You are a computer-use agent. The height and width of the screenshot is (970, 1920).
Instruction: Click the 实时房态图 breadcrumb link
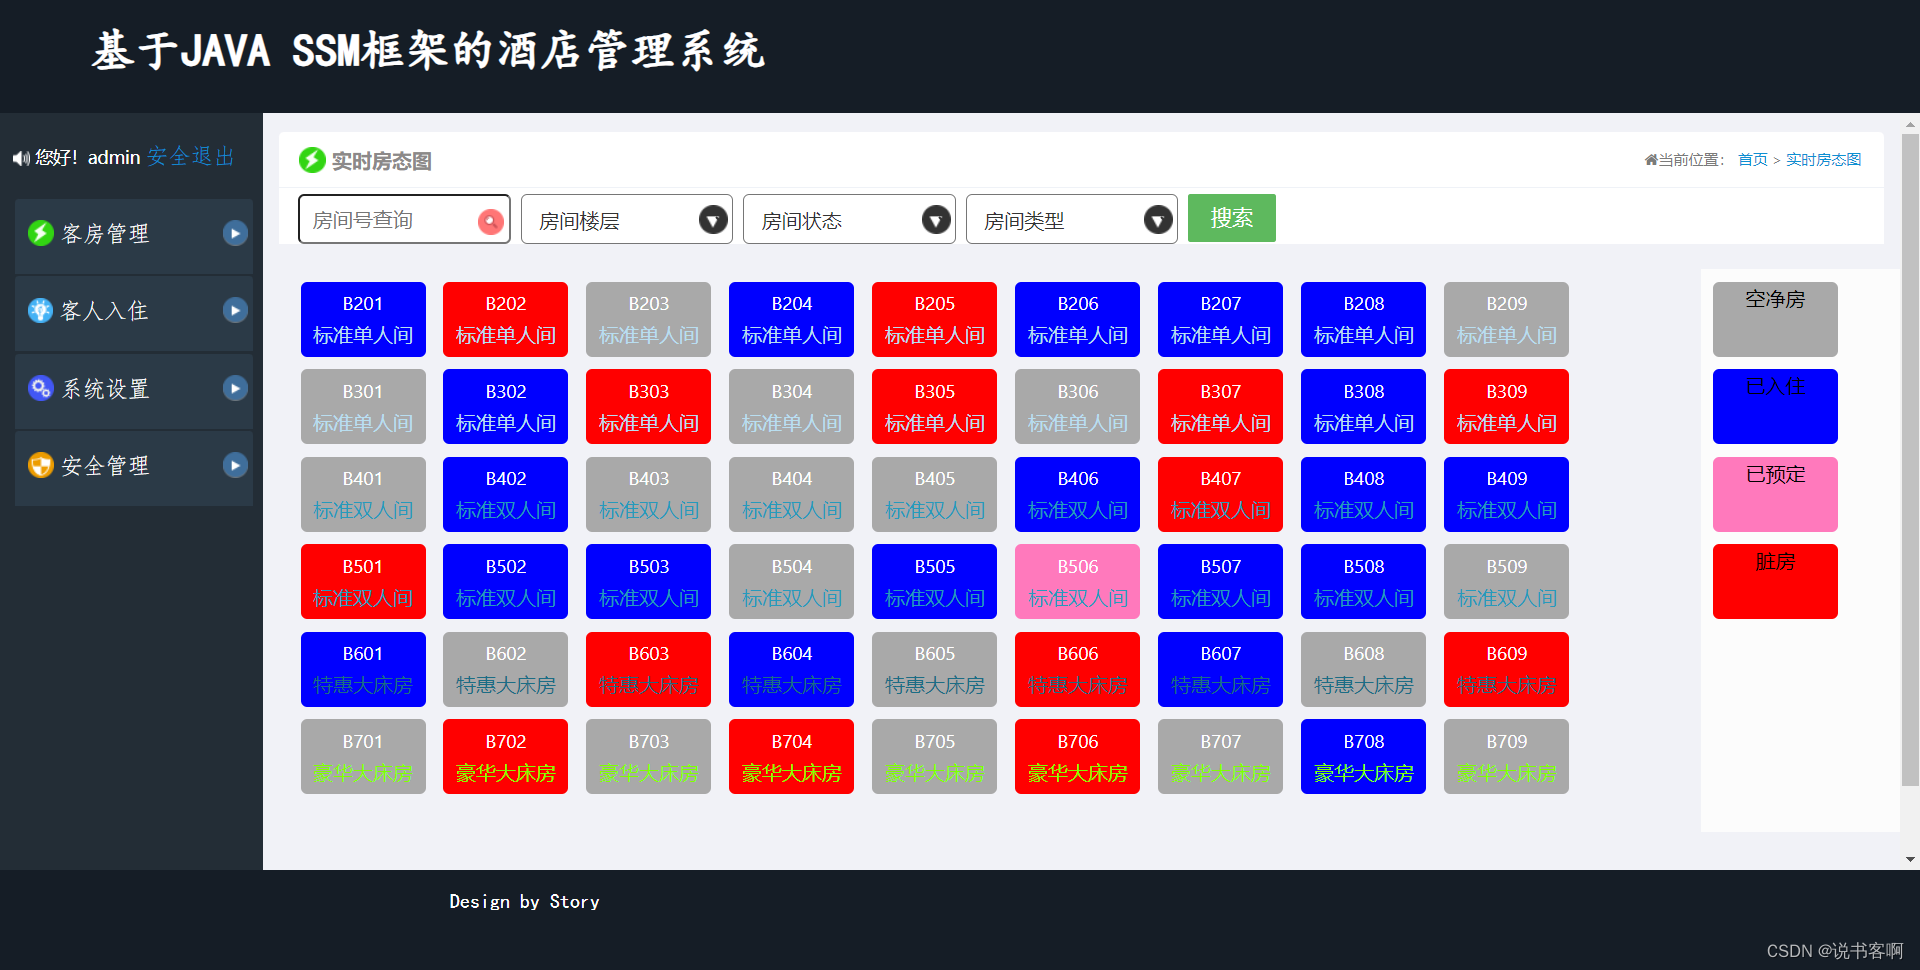click(1823, 160)
